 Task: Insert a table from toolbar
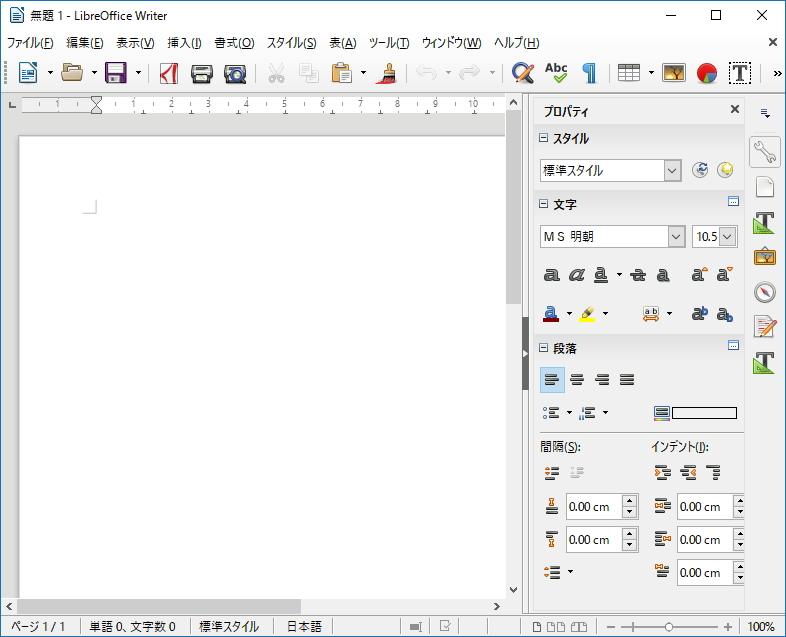[x=629, y=73]
